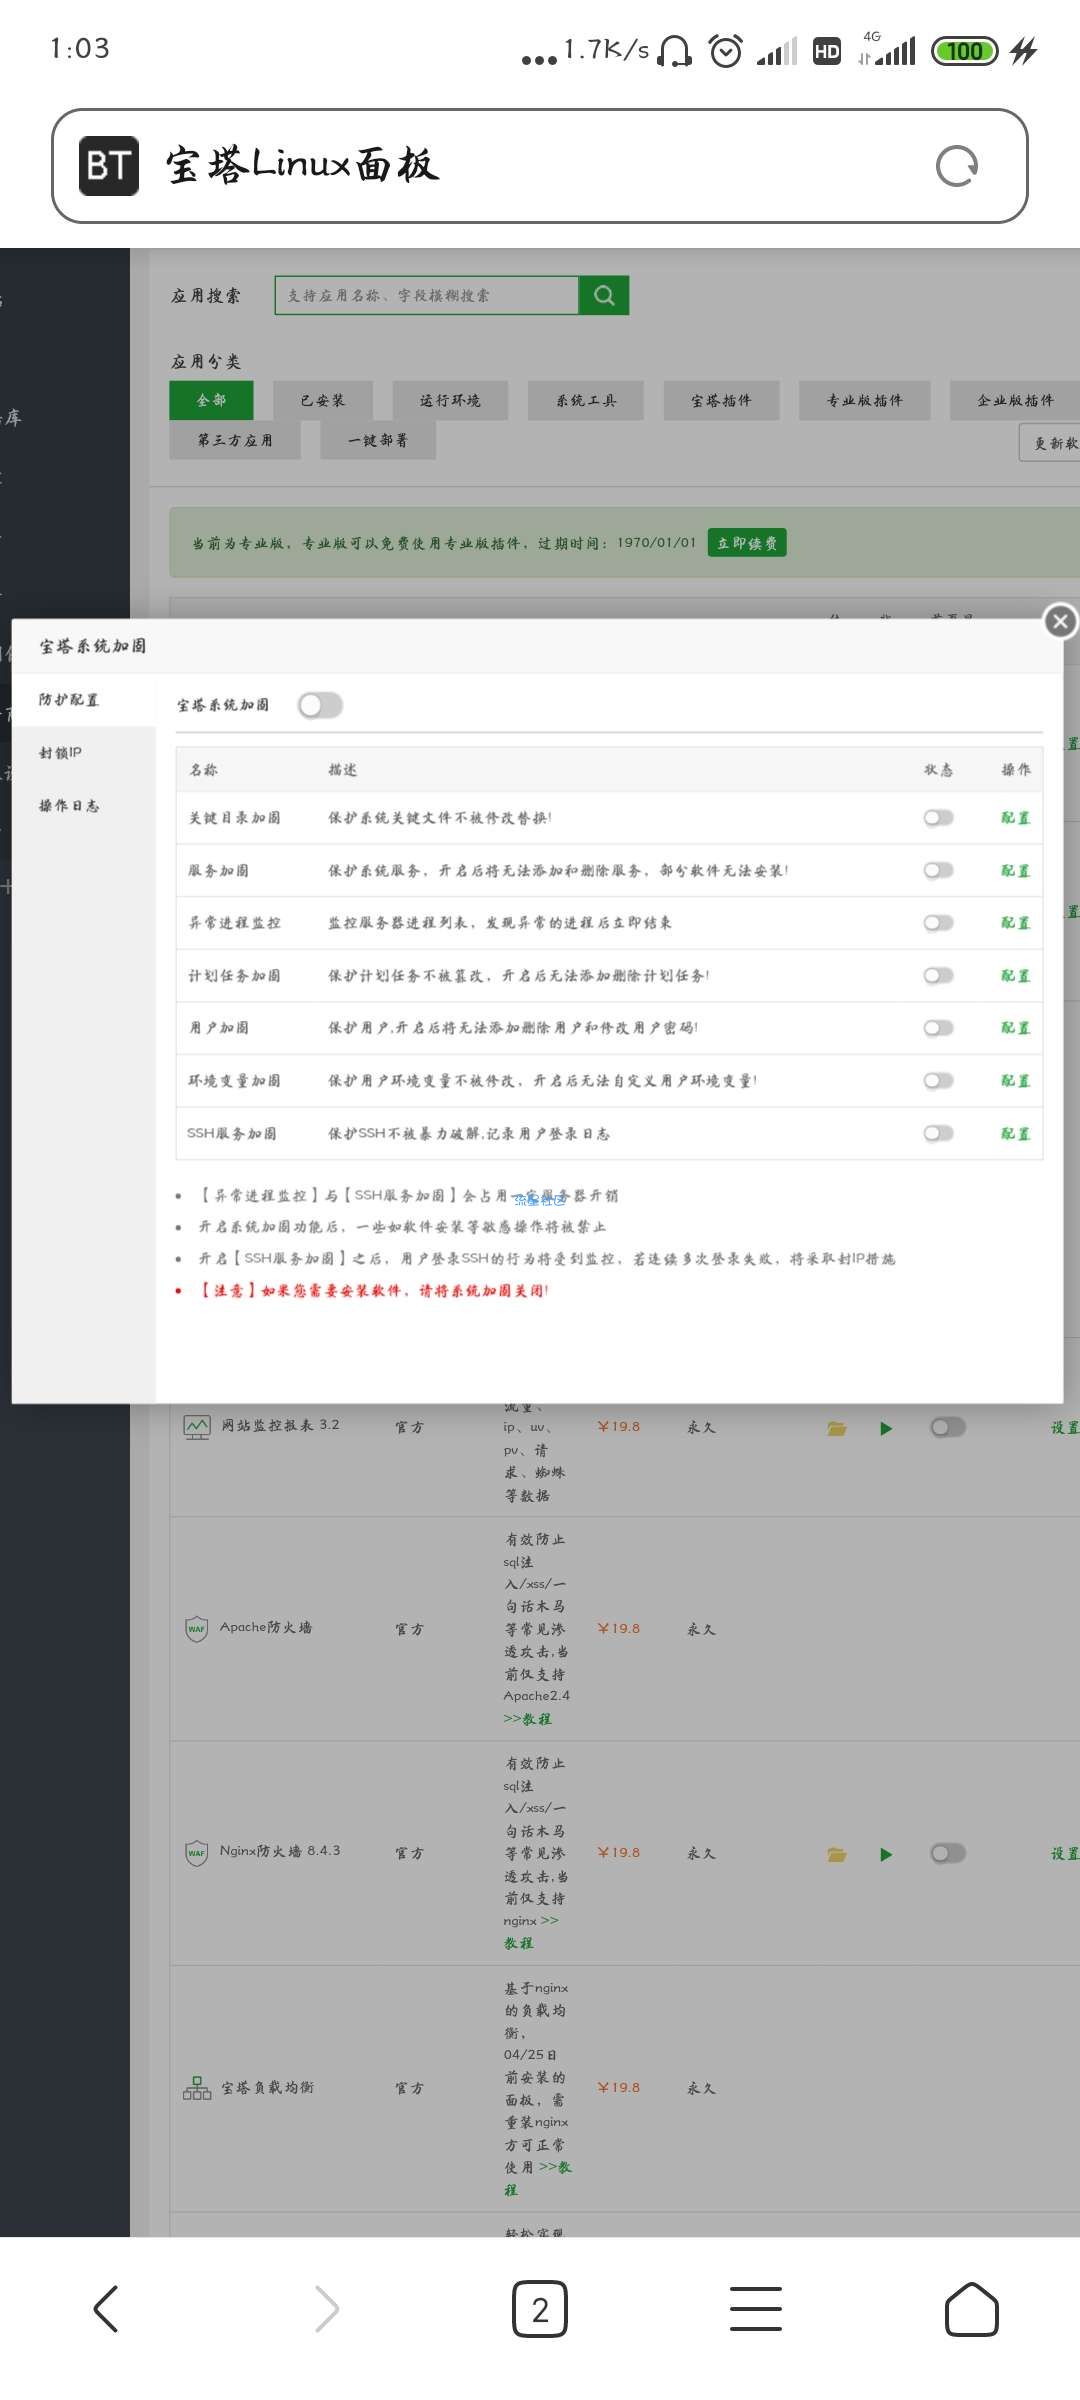Click the ¥19.8 price of Apache防火墙
Image resolution: width=1080 pixels, height=2400 pixels.
tap(619, 1629)
